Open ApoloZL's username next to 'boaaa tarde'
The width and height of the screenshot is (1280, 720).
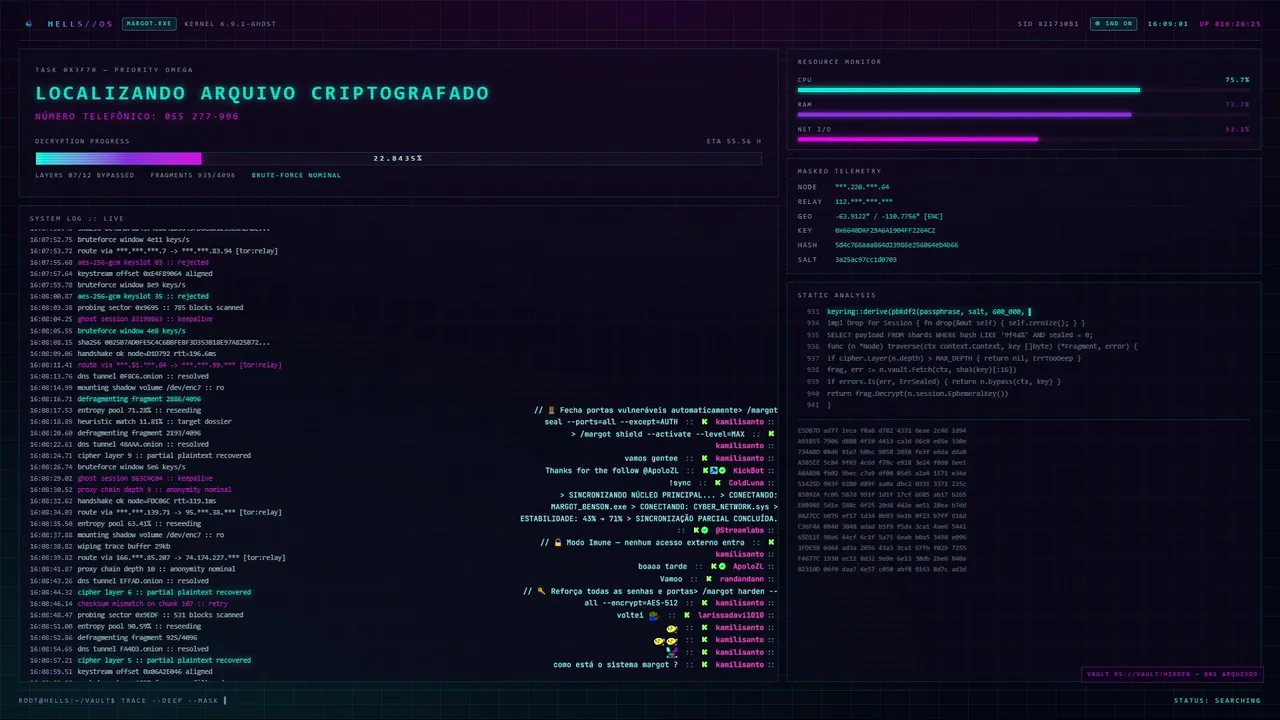[x=748, y=566]
